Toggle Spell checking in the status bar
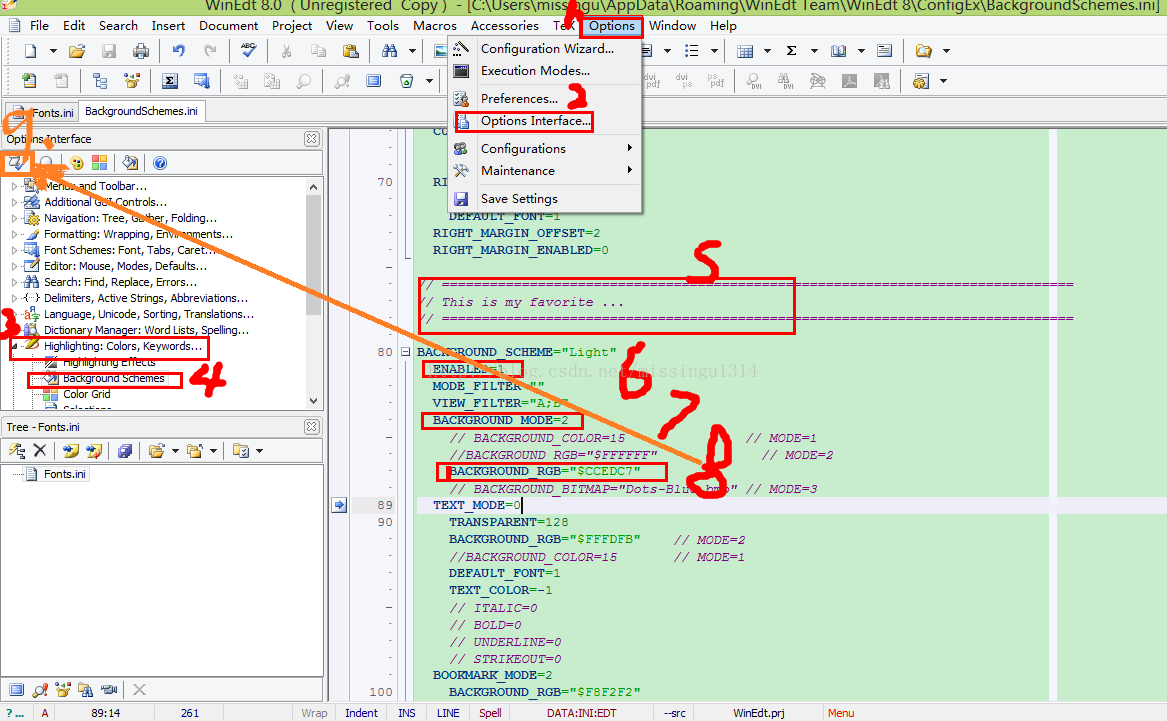This screenshot has width=1167, height=721. (x=490, y=713)
